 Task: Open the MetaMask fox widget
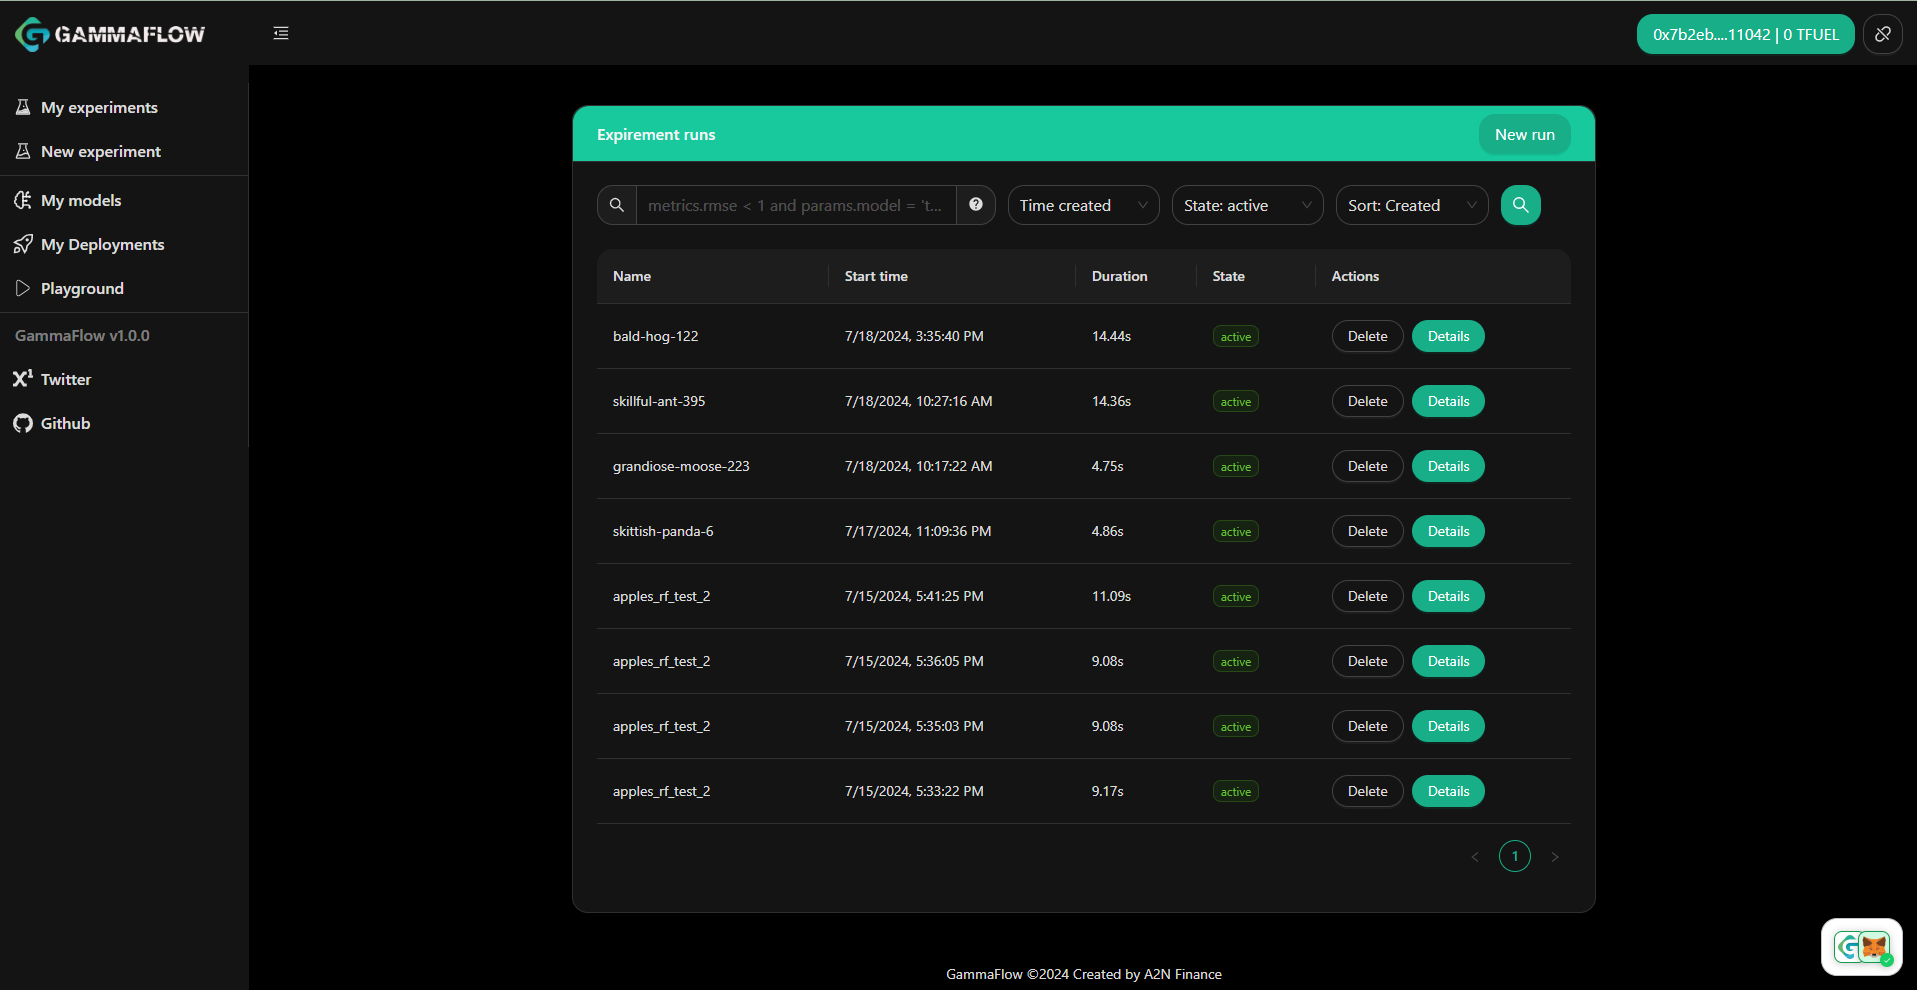[1862, 946]
